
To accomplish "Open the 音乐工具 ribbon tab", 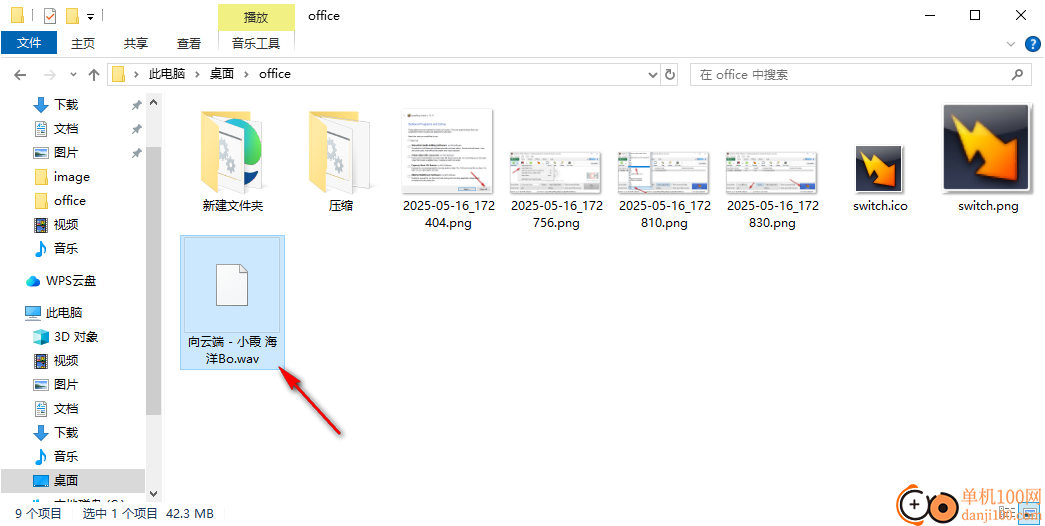I will pyautogui.click(x=256, y=43).
